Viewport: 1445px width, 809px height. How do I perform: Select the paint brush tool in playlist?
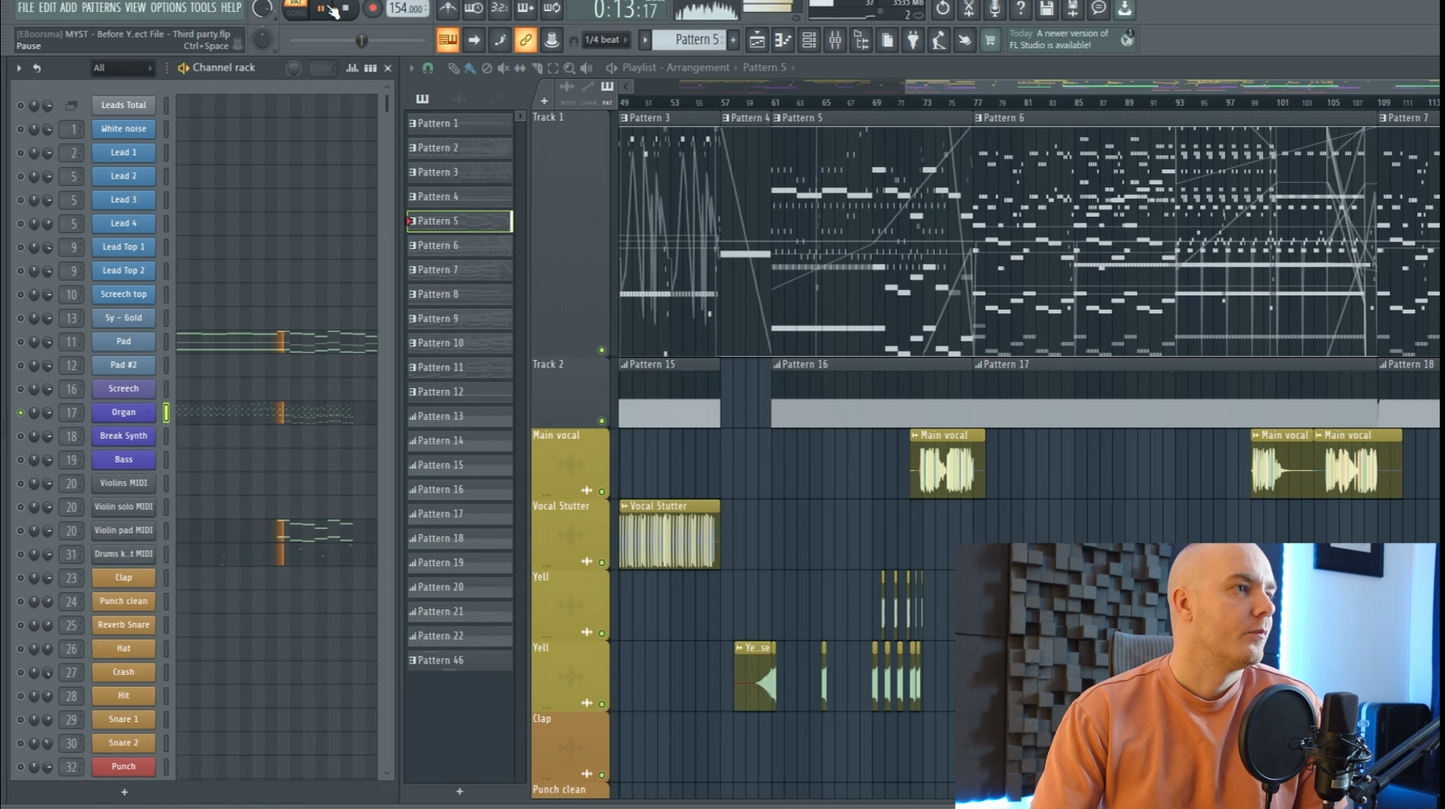coord(469,68)
